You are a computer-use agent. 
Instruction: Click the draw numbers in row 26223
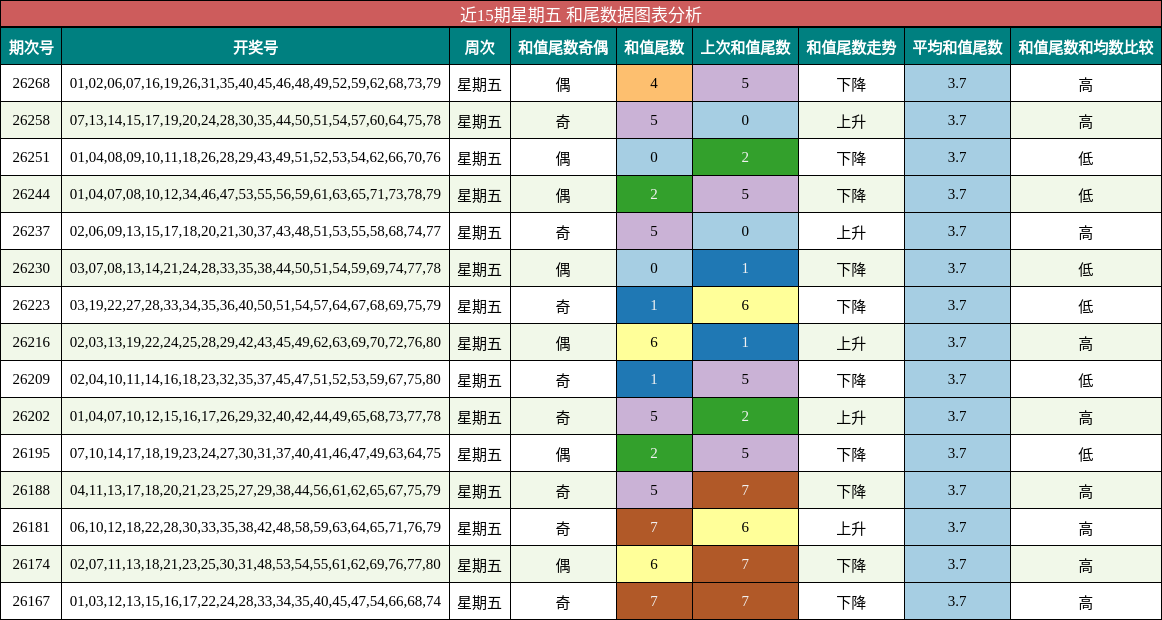(x=256, y=306)
